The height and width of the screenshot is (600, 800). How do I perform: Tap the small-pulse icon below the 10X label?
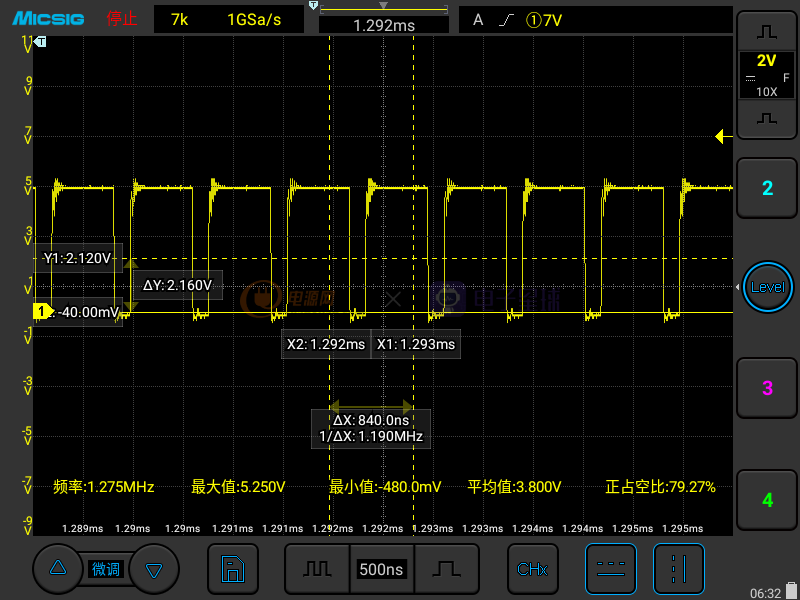pyautogui.click(x=767, y=118)
